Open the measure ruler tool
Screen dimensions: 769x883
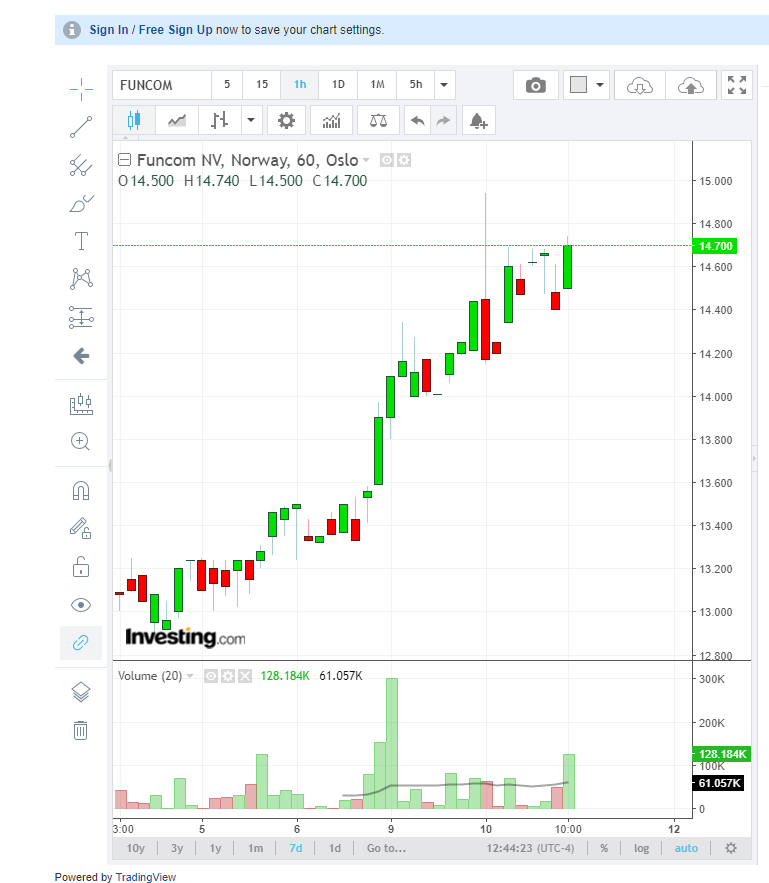pyautogui.click(x=81, y=404)
